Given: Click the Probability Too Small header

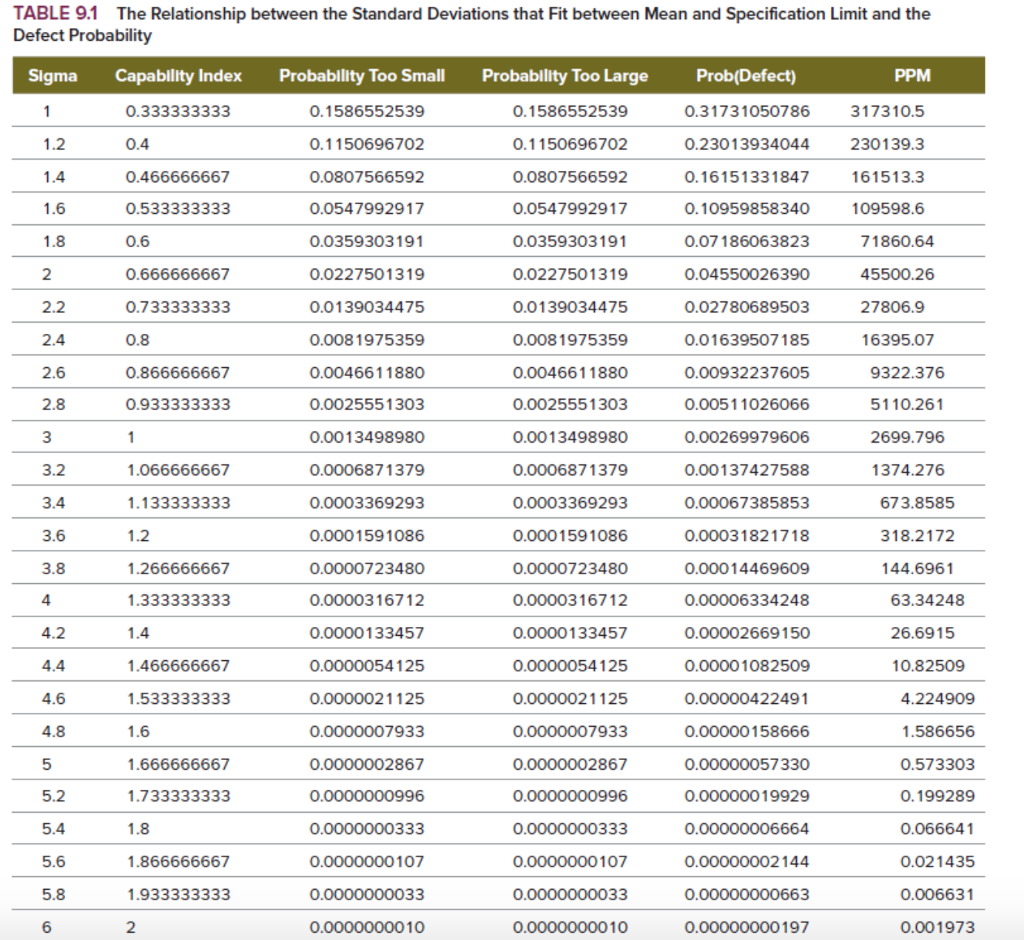Looking at the screenshot, I should pyautogui.click(x=362, y=76).
